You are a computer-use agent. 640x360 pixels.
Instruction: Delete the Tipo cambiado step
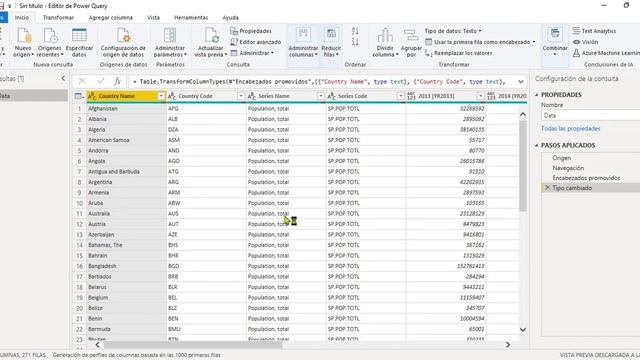pyautogui.click(x=547, y=188)
